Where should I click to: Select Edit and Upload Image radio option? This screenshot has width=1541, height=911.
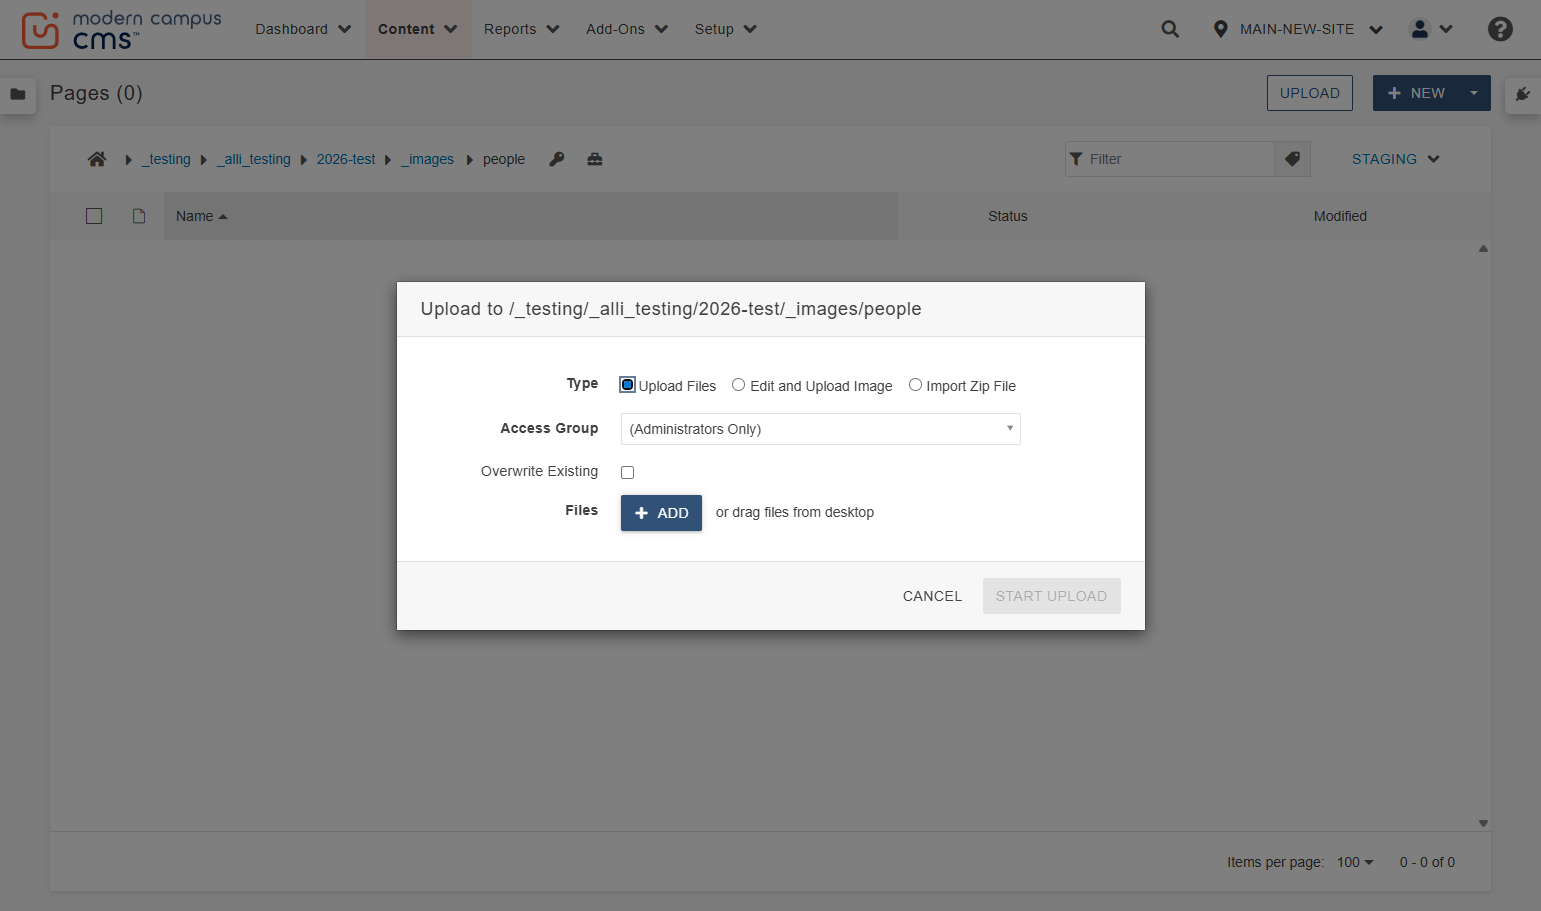click(x=738, y=385)
